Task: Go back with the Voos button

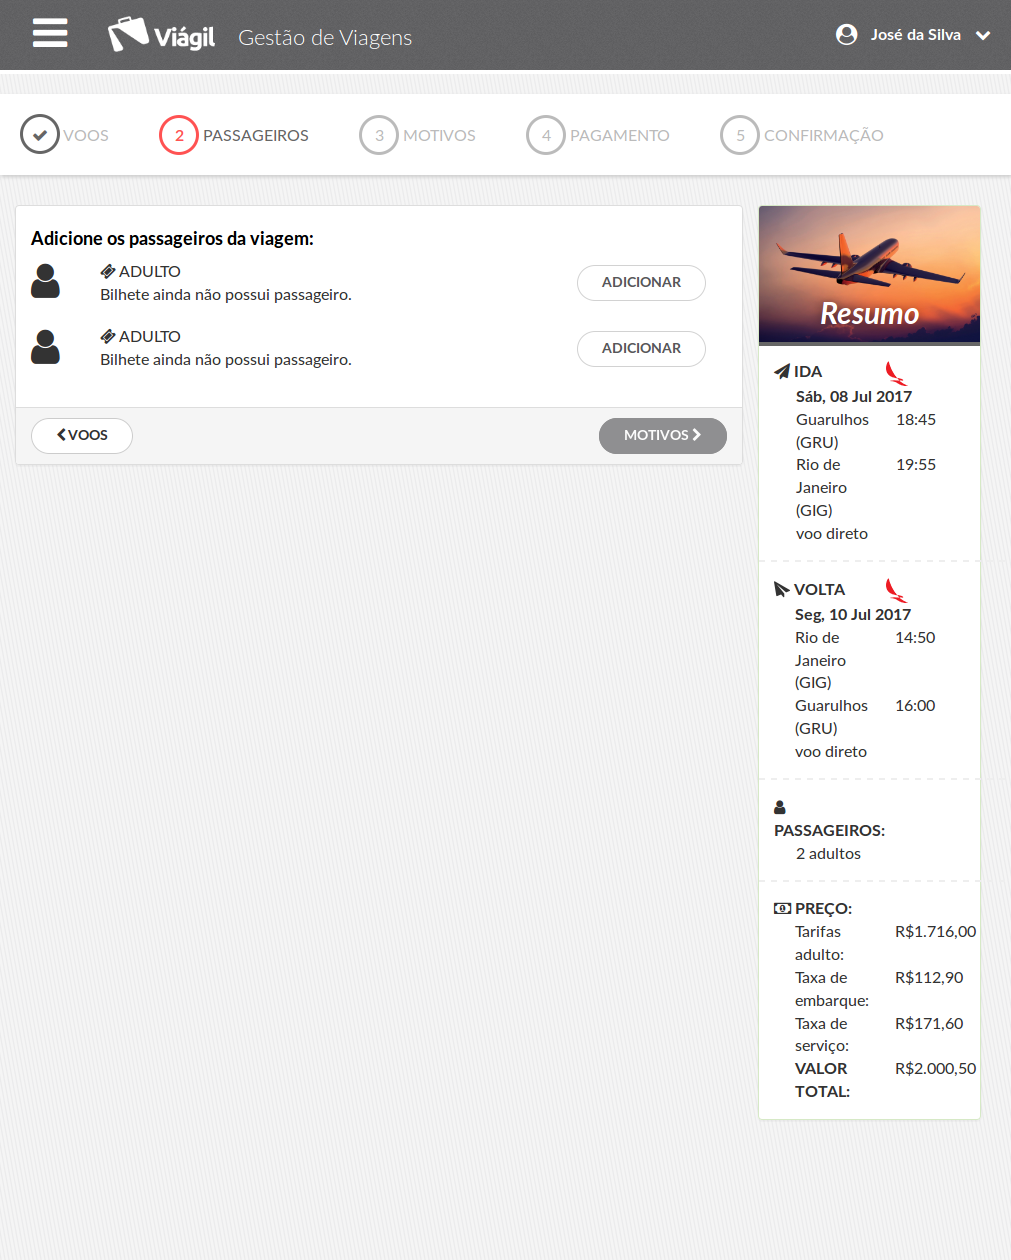Action: (82, 436)
